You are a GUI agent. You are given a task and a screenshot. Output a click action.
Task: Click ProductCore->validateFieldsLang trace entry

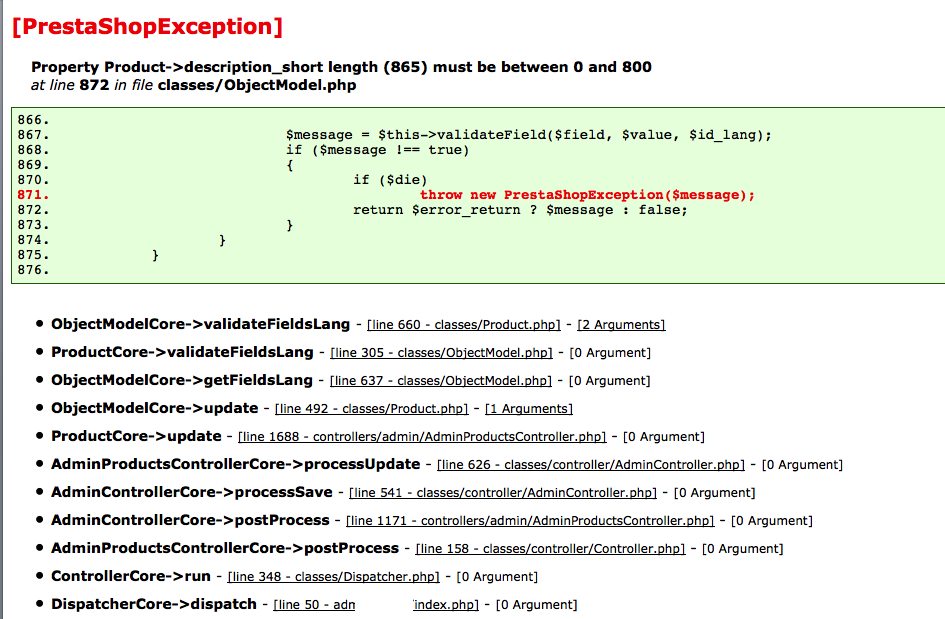click(182, 352)
